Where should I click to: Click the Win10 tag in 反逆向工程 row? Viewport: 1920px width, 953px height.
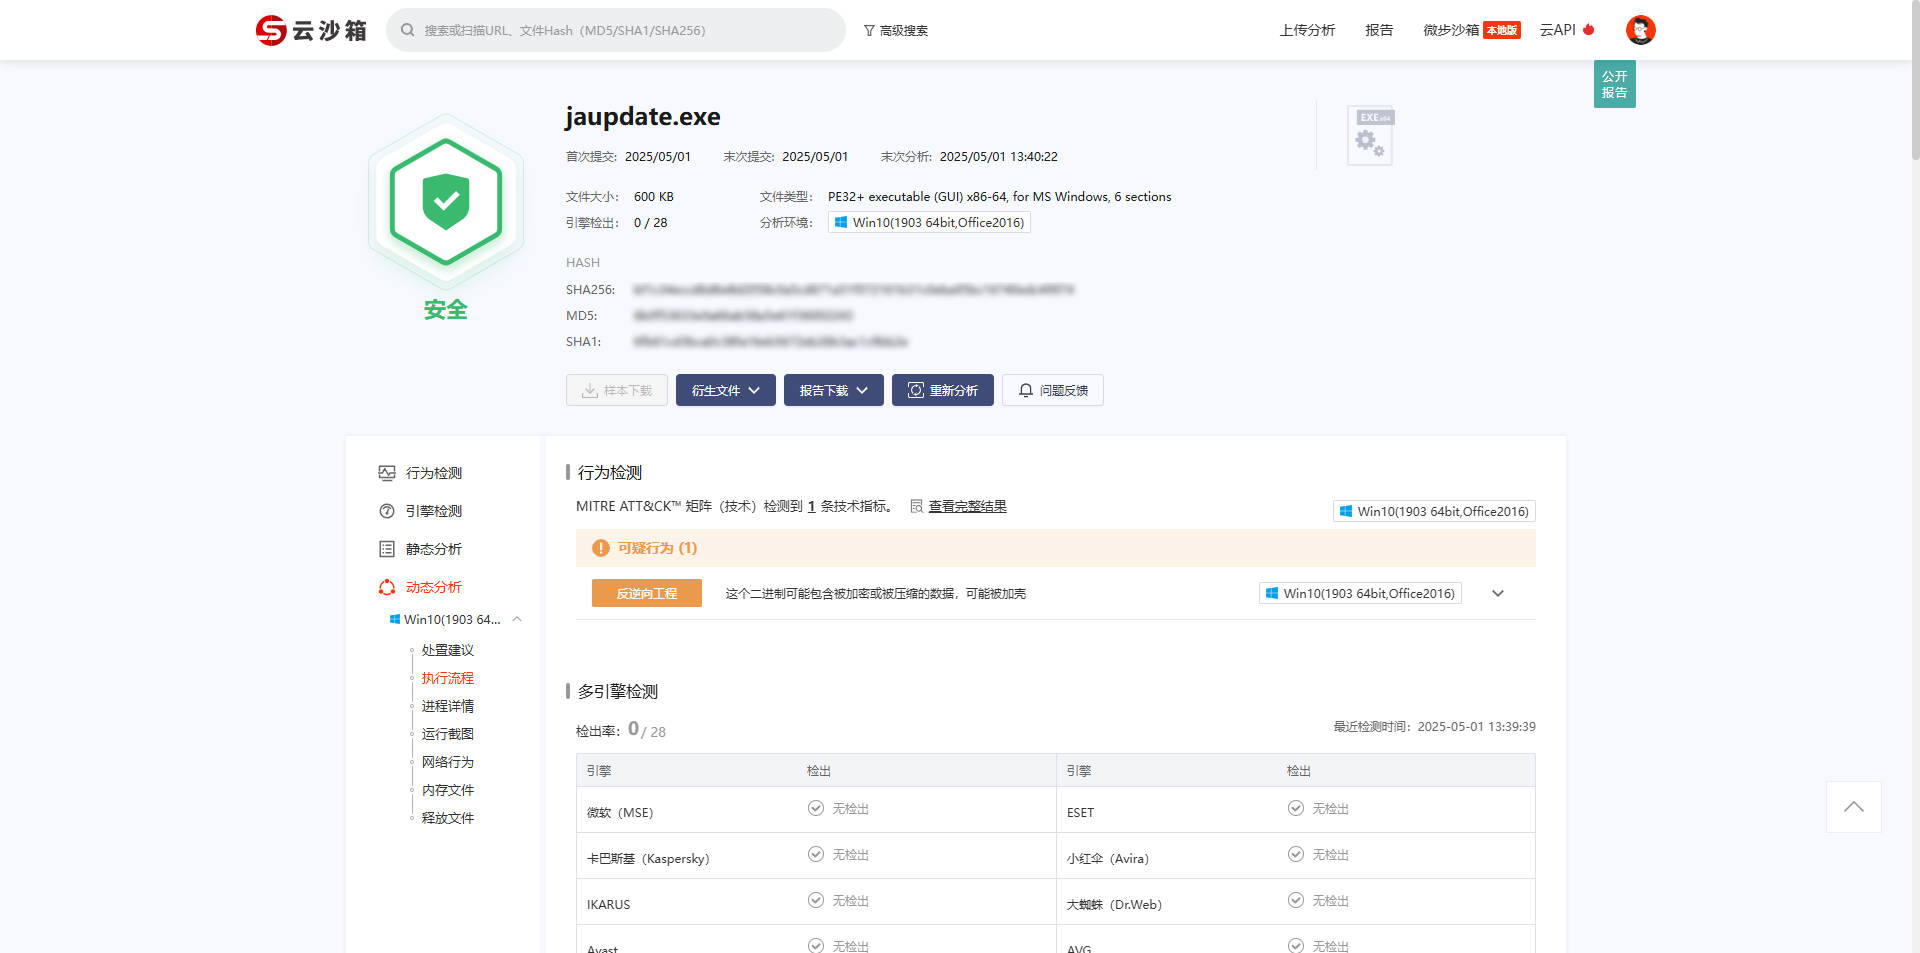(x=1360, y=593)
